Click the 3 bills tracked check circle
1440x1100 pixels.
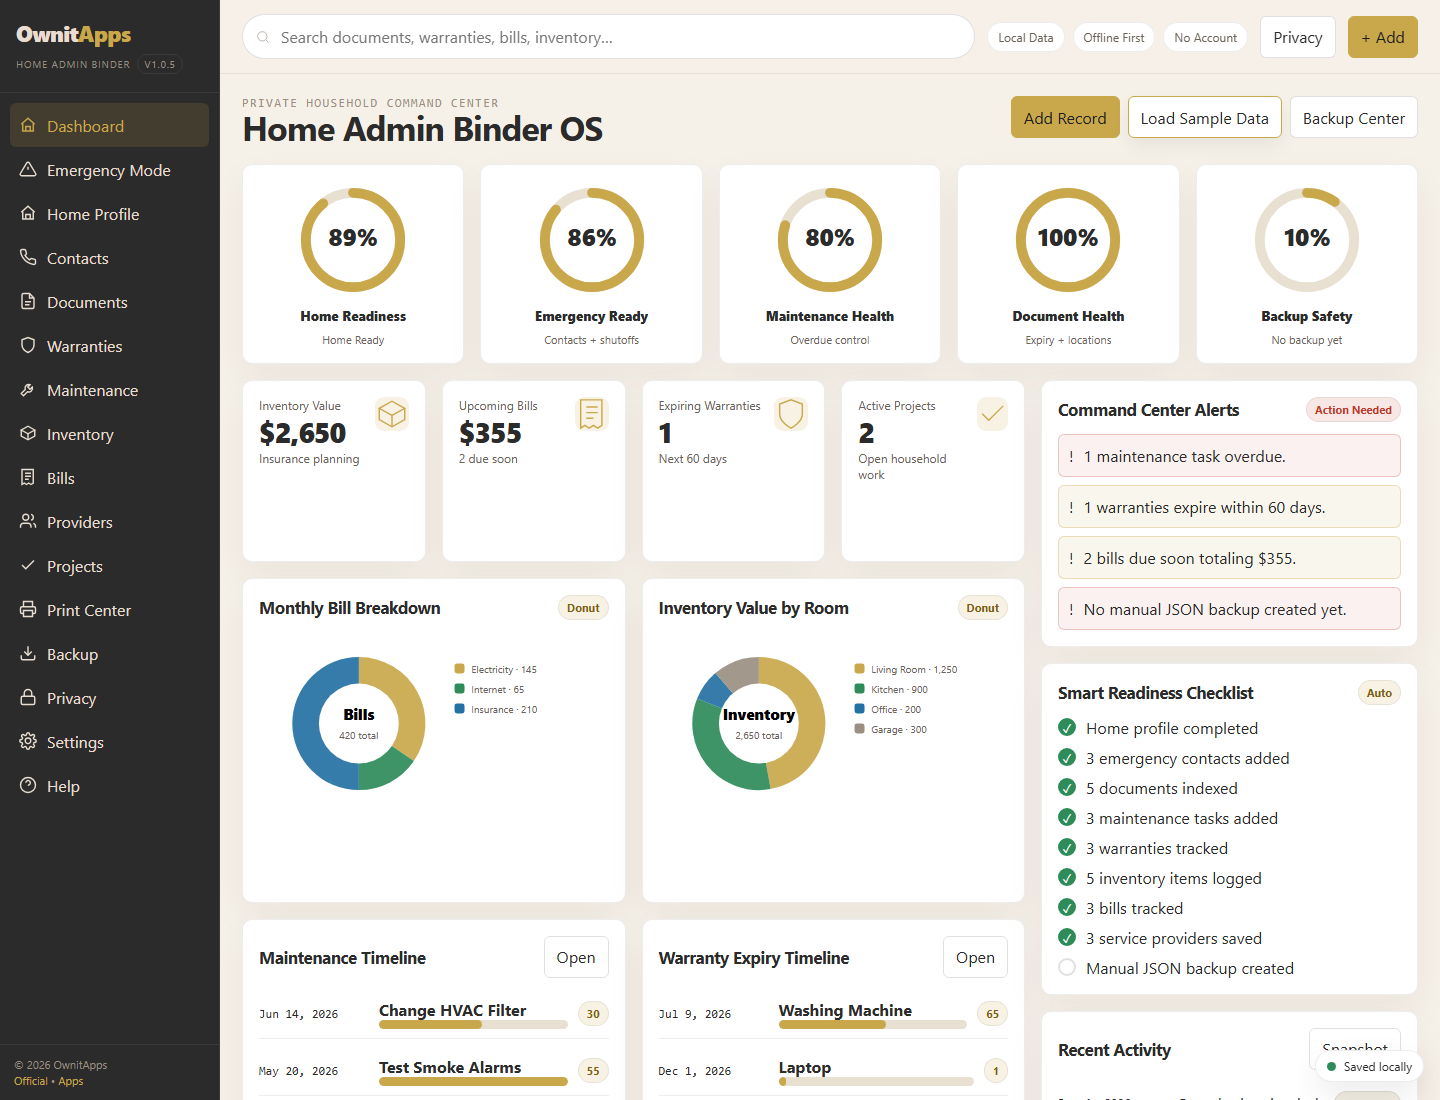tap(1067, 908)
